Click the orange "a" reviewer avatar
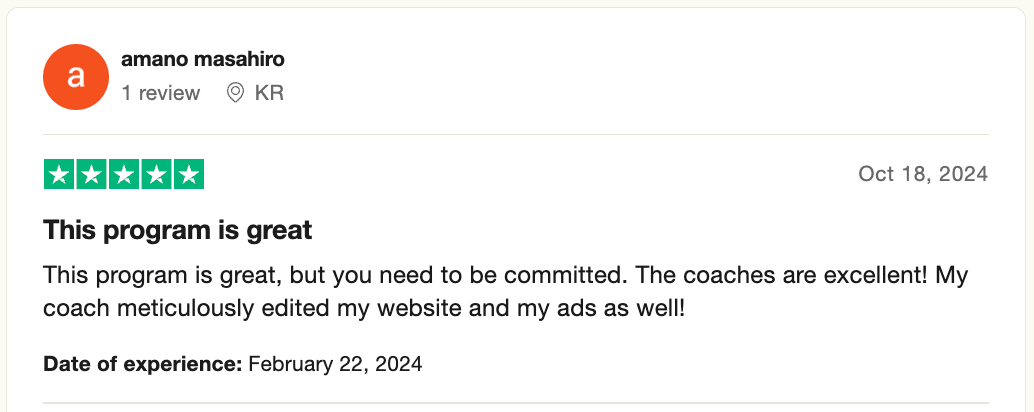The width and height of the screenshot is (1034, 412). click(x=75, y=77)
